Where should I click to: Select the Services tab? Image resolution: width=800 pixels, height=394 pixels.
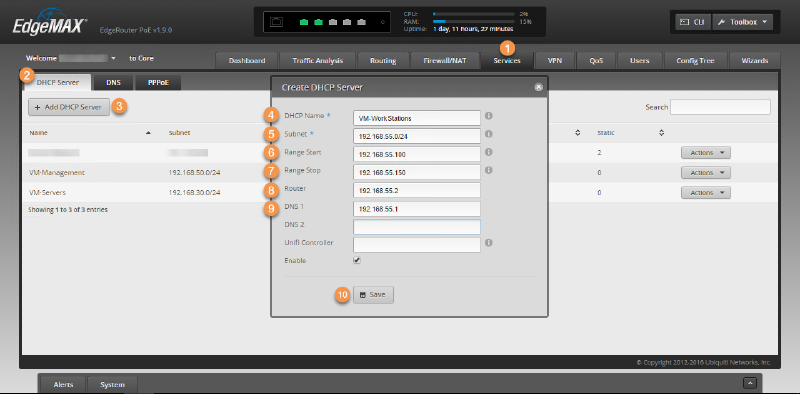[x=507, y=60]
